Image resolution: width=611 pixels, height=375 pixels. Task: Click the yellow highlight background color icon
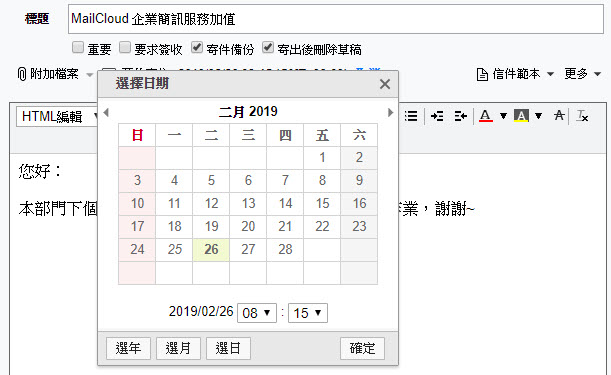point(521,116)
